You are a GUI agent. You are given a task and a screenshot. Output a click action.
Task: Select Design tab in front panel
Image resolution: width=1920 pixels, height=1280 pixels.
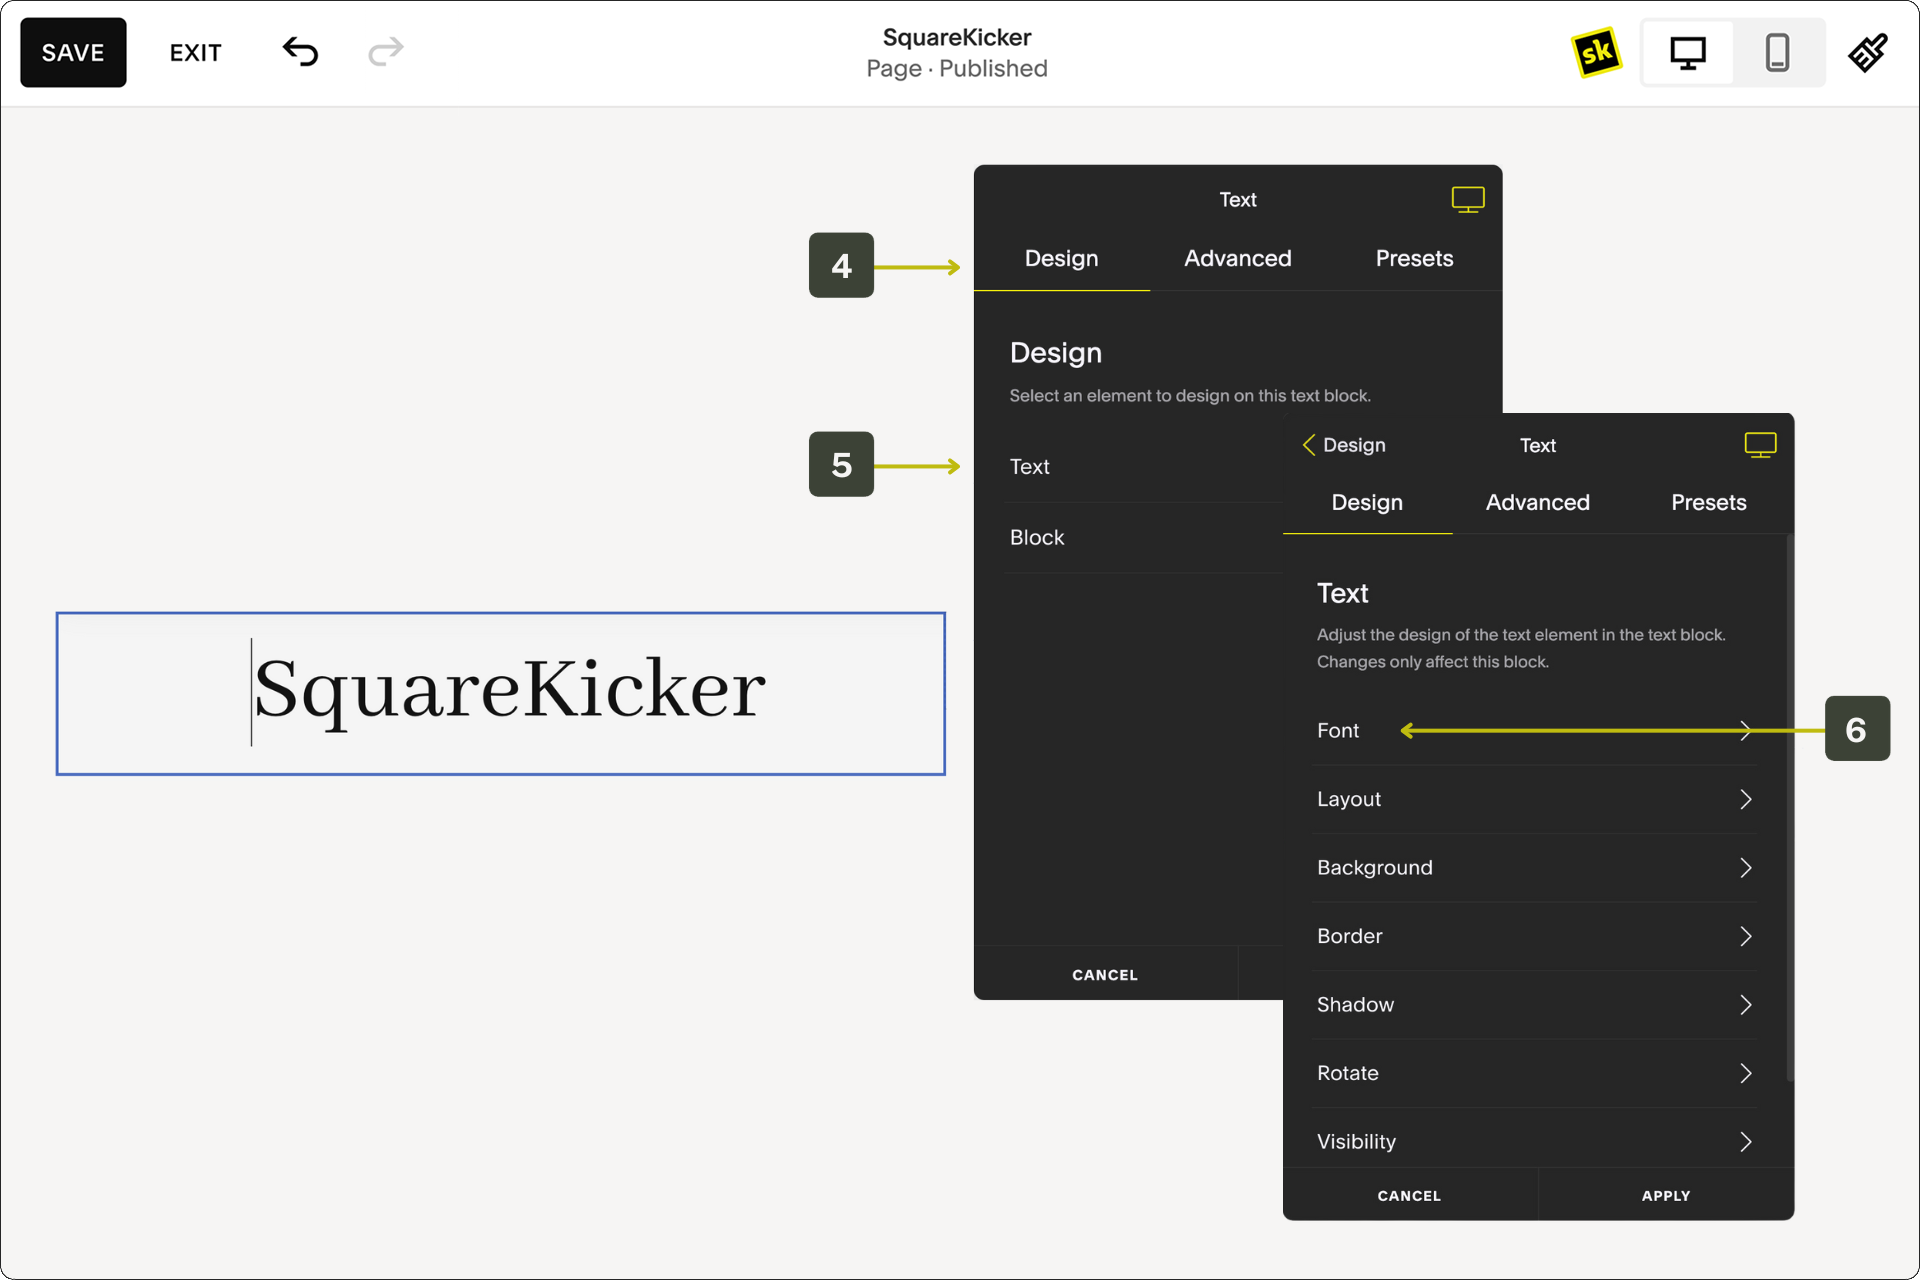[1367, 503]
